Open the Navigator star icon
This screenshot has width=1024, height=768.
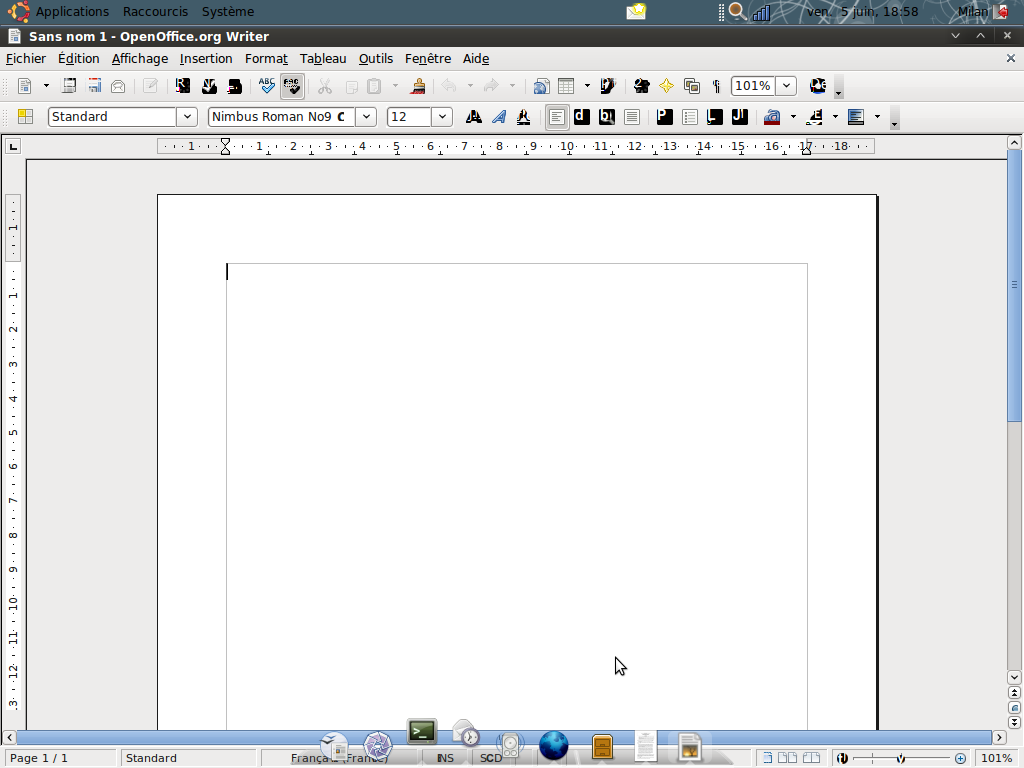(x=666, y=86)
